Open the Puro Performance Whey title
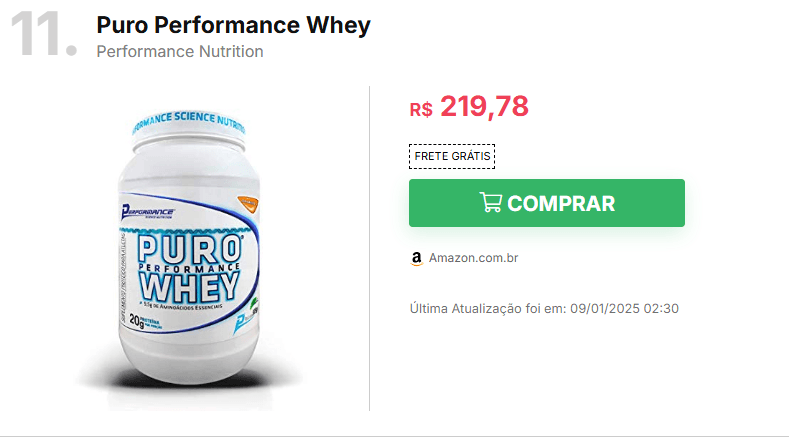 click(x=233, y=25)
